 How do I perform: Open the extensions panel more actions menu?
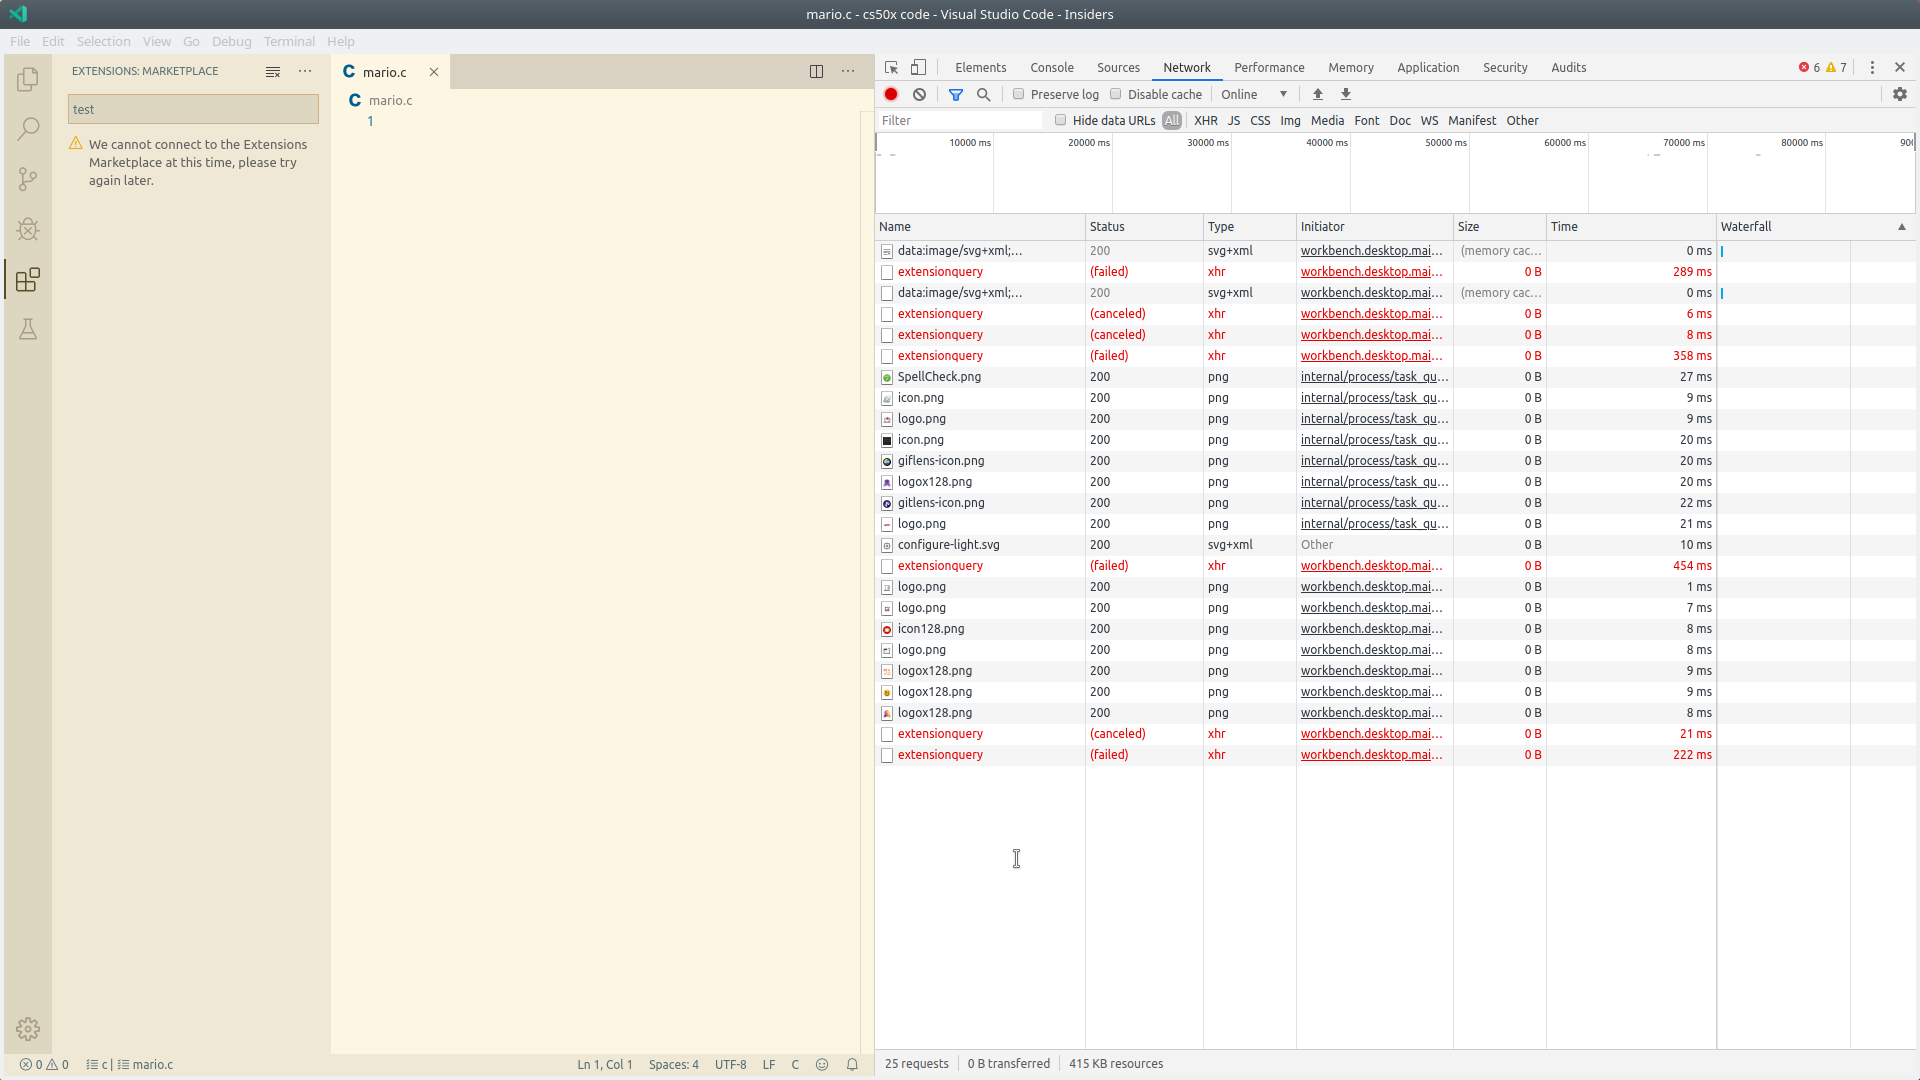pyautogui.click(x=305, y=71)
